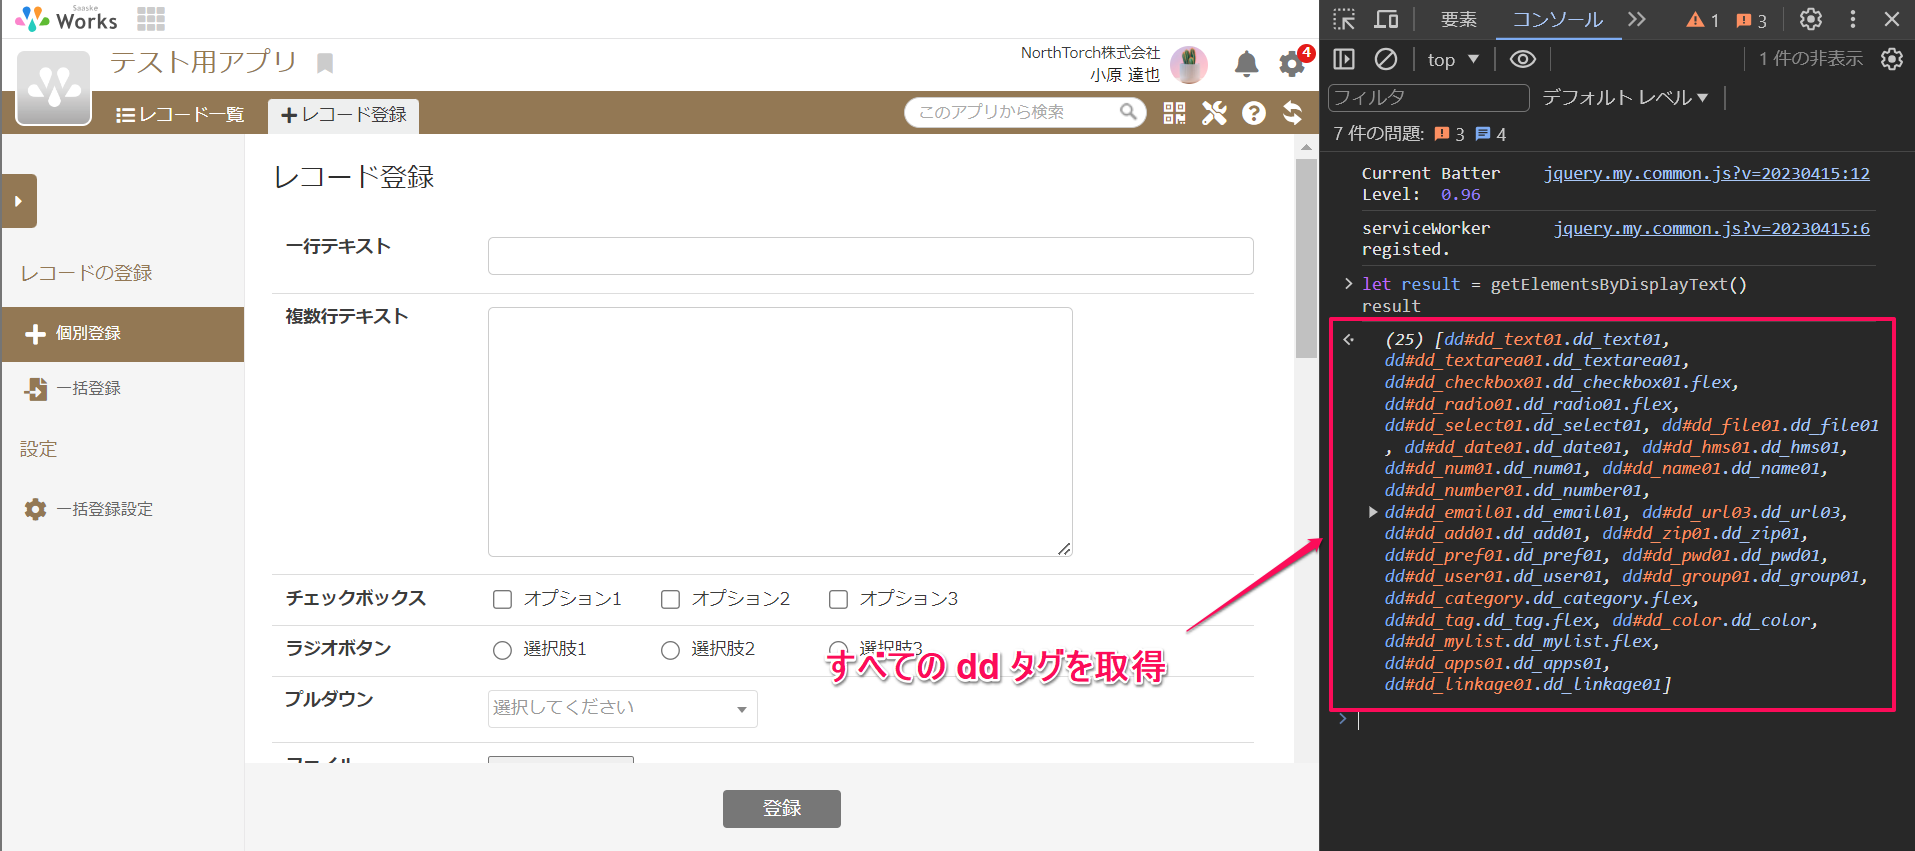
Task: Open the top context dropdown in console
Action: [1452, 60]
